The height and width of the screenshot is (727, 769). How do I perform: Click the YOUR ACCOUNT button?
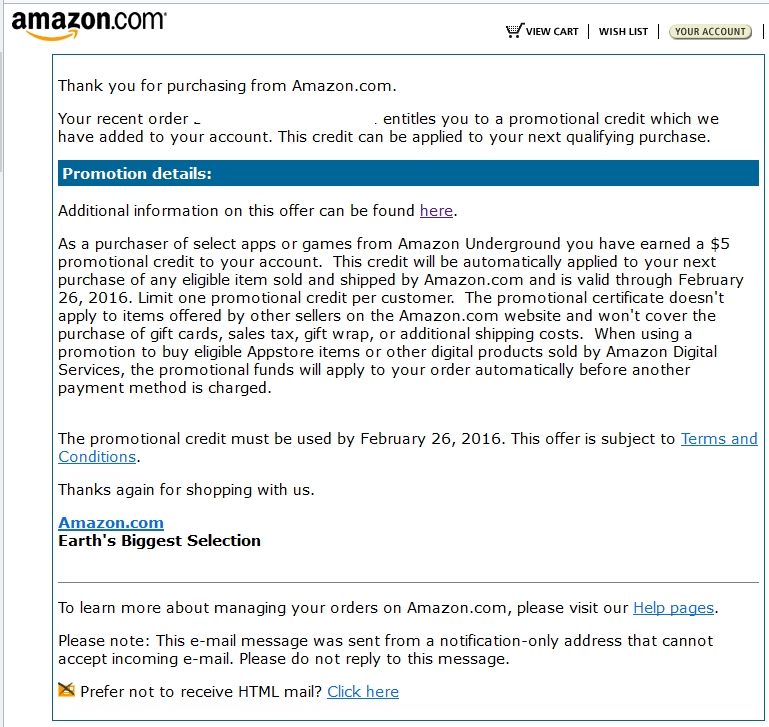710,31
